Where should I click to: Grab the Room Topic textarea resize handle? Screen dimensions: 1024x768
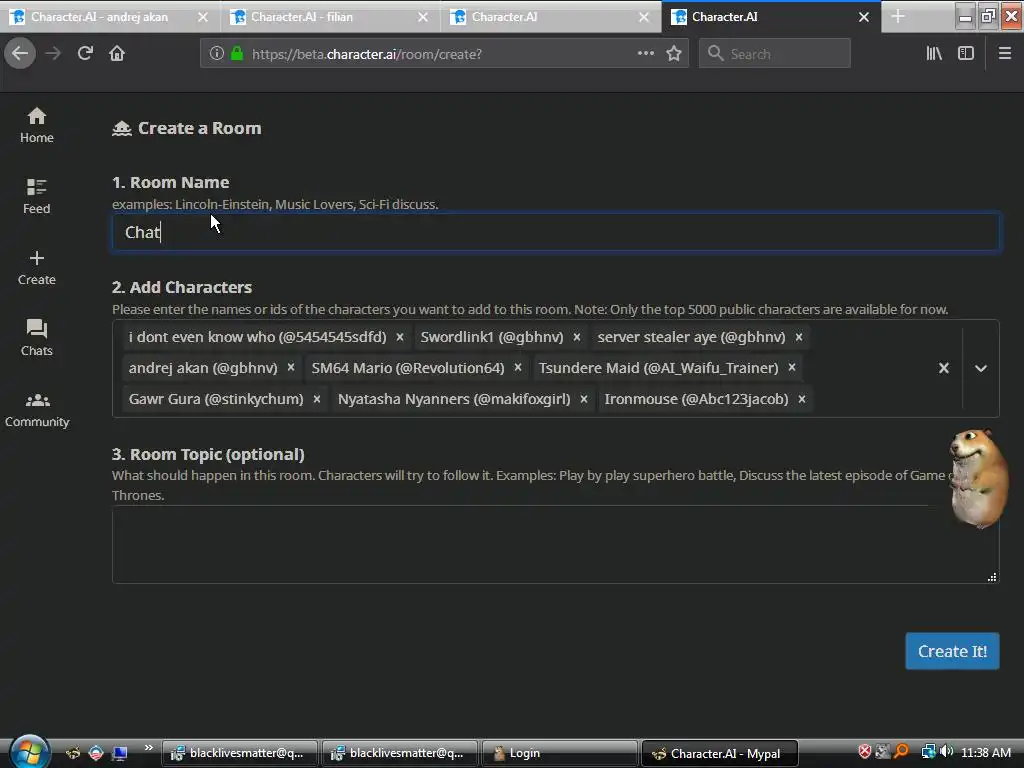tap(992, 577)
